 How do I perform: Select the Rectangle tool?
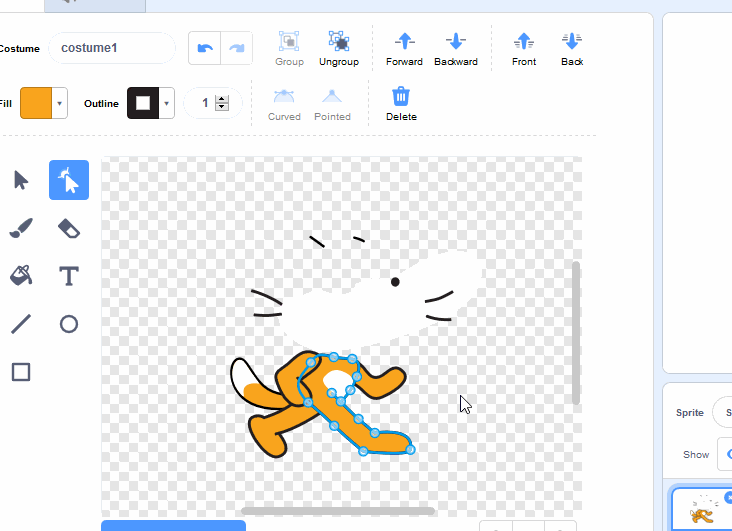(21, 372)
